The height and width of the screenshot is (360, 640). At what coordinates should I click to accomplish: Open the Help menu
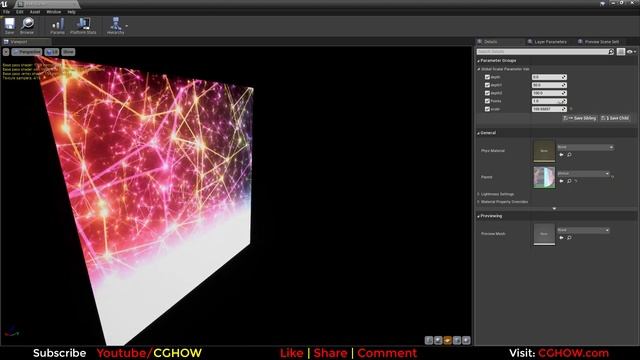click(71, 12)
